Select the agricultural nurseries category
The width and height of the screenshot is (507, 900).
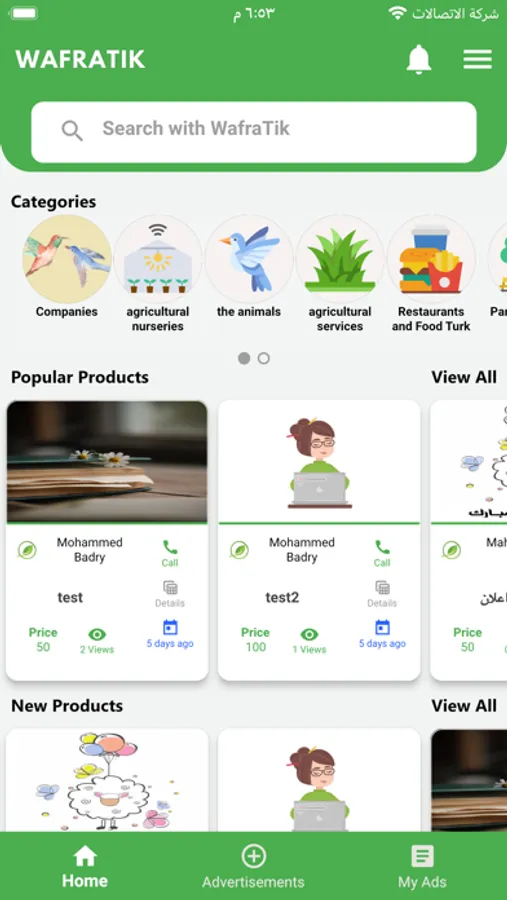tap(157, 259)
